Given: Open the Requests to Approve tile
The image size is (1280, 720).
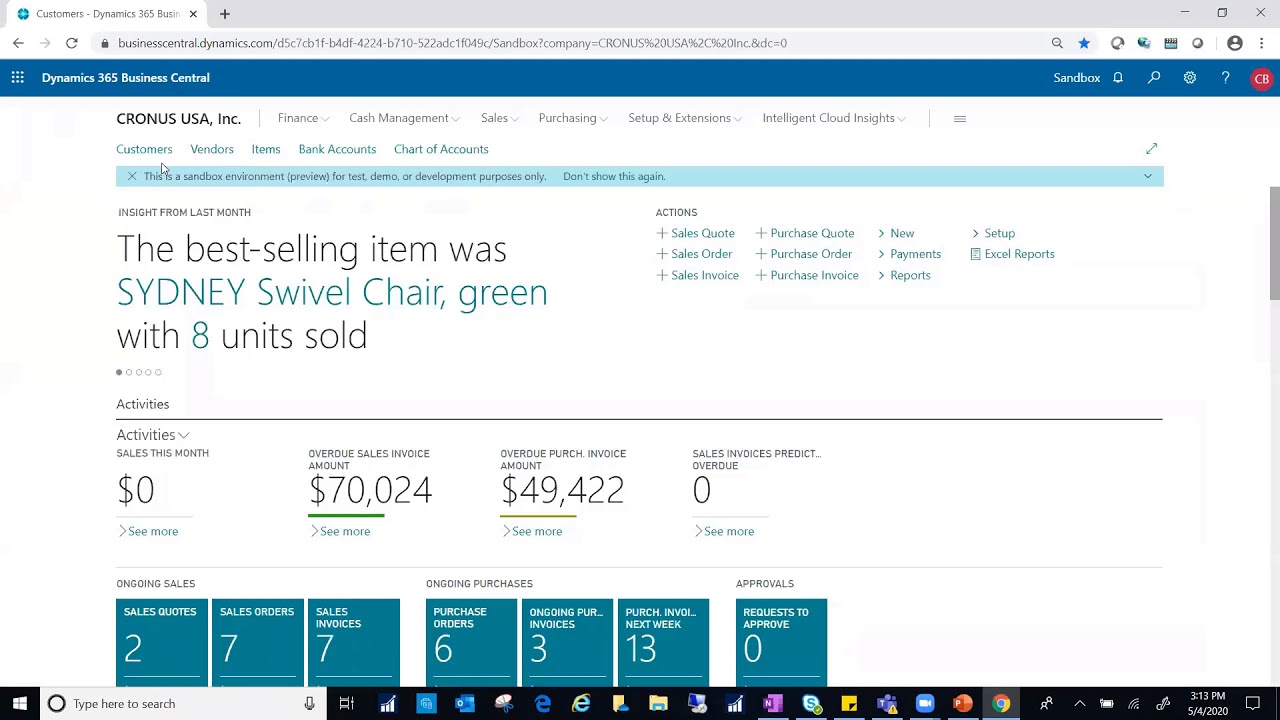Looking at the screenshot, I should [781, 642].
